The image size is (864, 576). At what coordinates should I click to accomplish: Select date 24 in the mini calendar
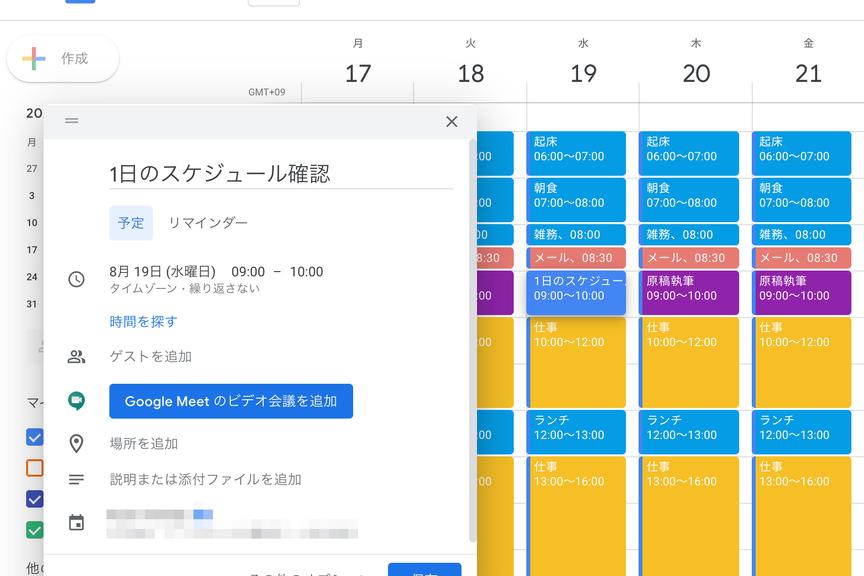[32, 277]
